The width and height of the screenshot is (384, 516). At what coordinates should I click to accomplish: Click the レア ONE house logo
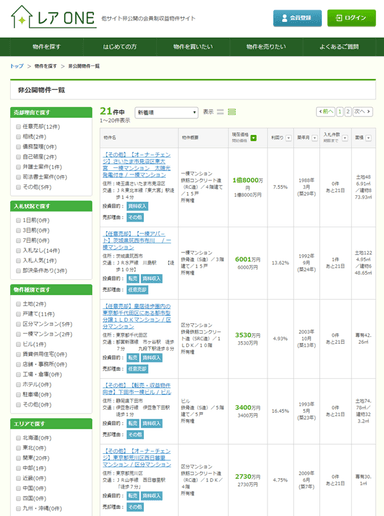[x=53, y=17]
